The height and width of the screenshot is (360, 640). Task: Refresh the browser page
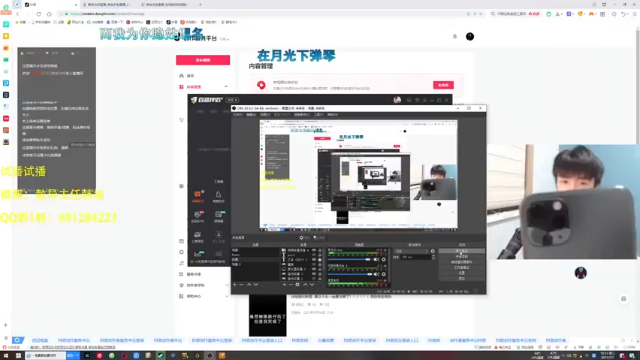click(38, 14)
